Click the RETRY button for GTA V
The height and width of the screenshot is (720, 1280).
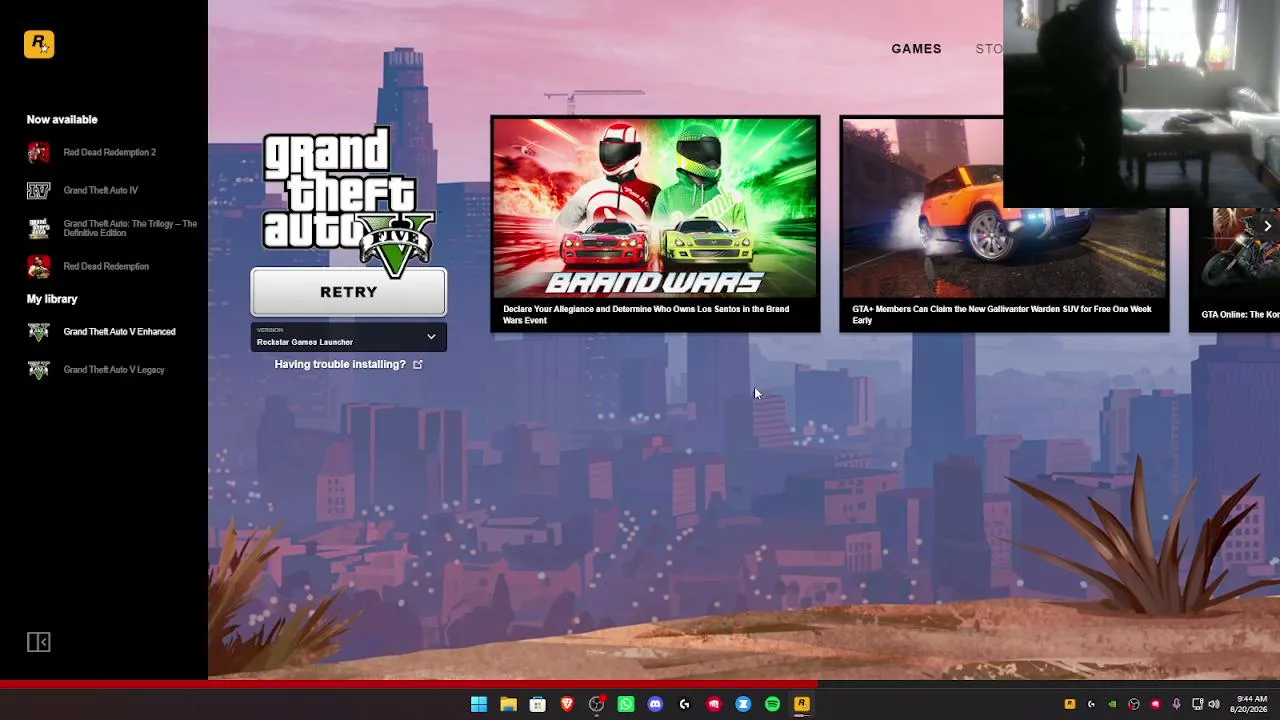(x=349, y=292)
